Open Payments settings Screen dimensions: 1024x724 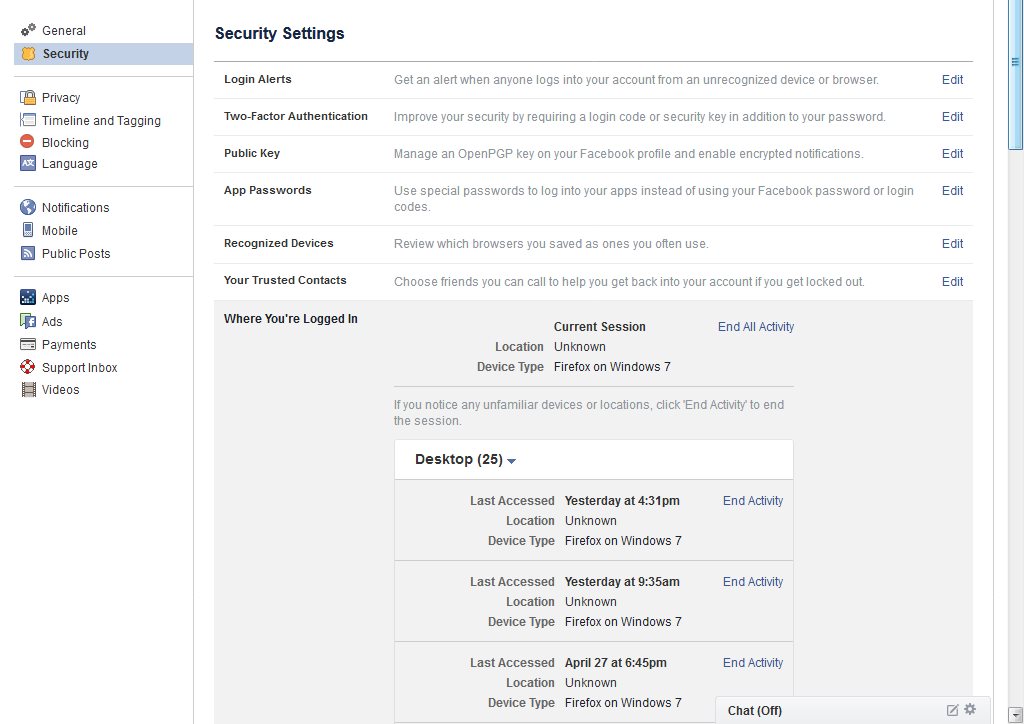69,345
